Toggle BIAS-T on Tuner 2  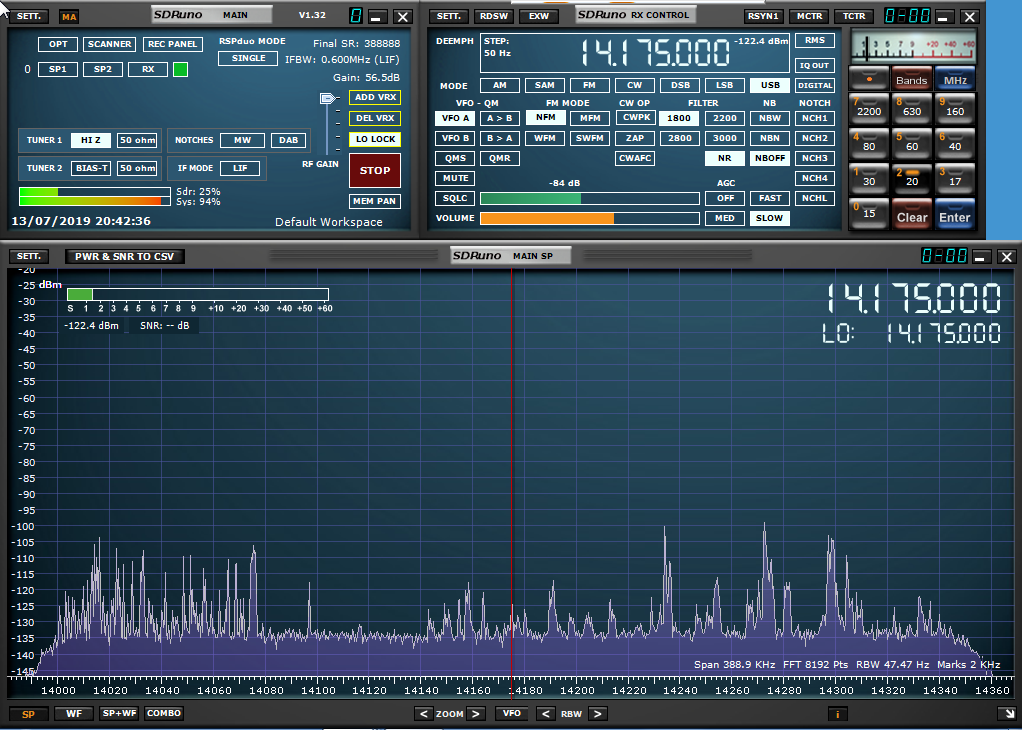tap(91, 168)
